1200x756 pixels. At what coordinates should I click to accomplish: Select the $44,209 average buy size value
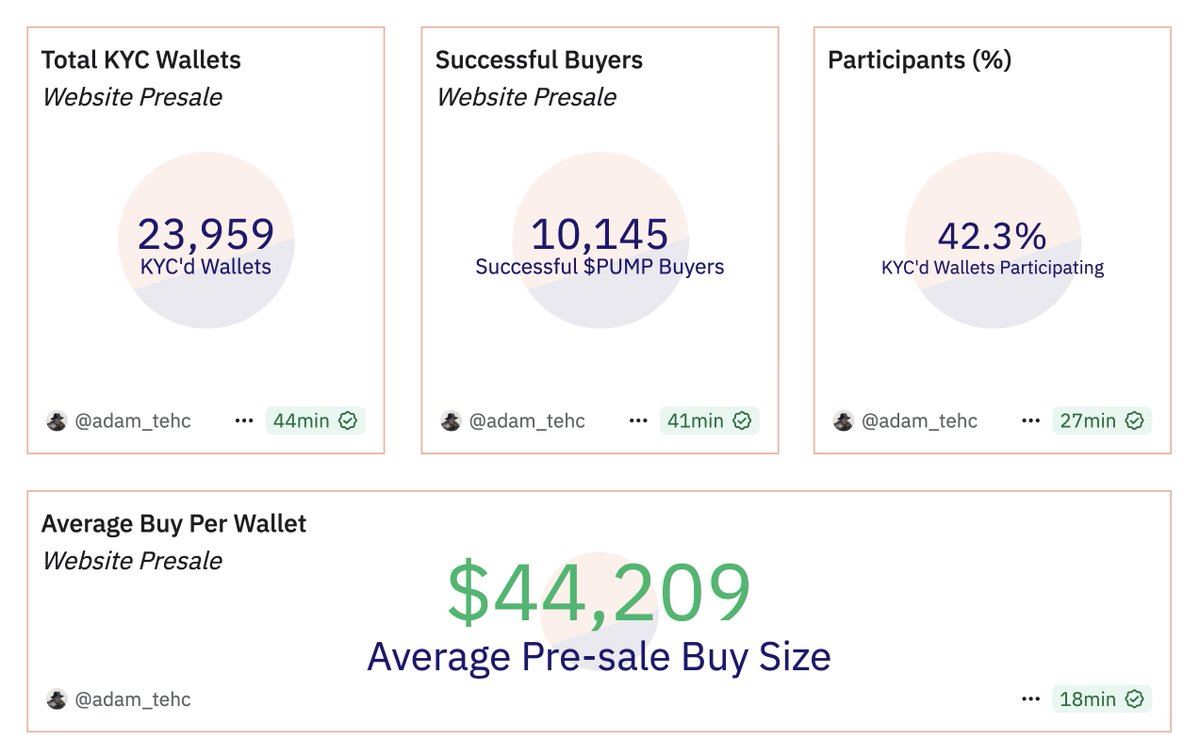tap(598, 593)
